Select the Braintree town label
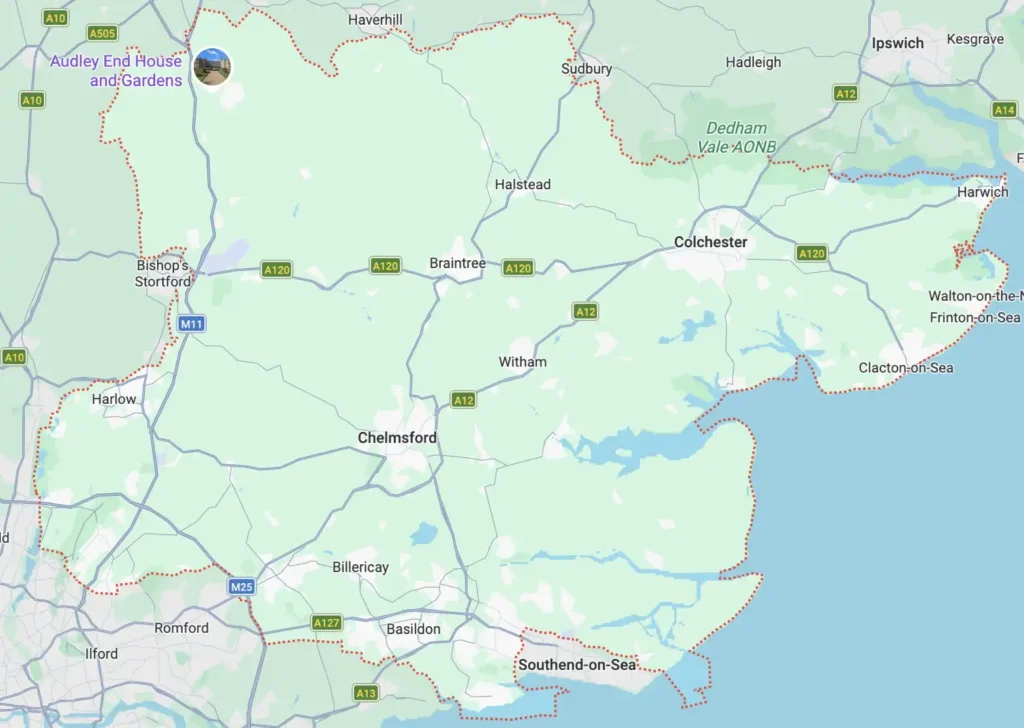The height and width of the screenshot is (728, 1024). coord(458,263)
